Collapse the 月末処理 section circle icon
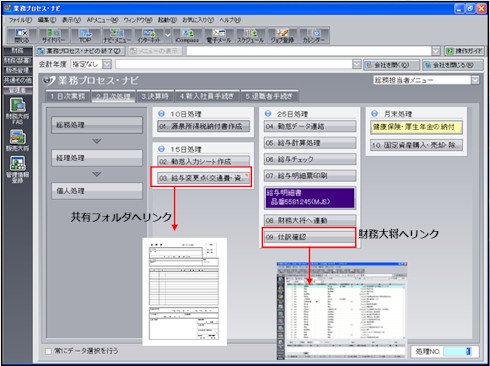 [374, 114]
